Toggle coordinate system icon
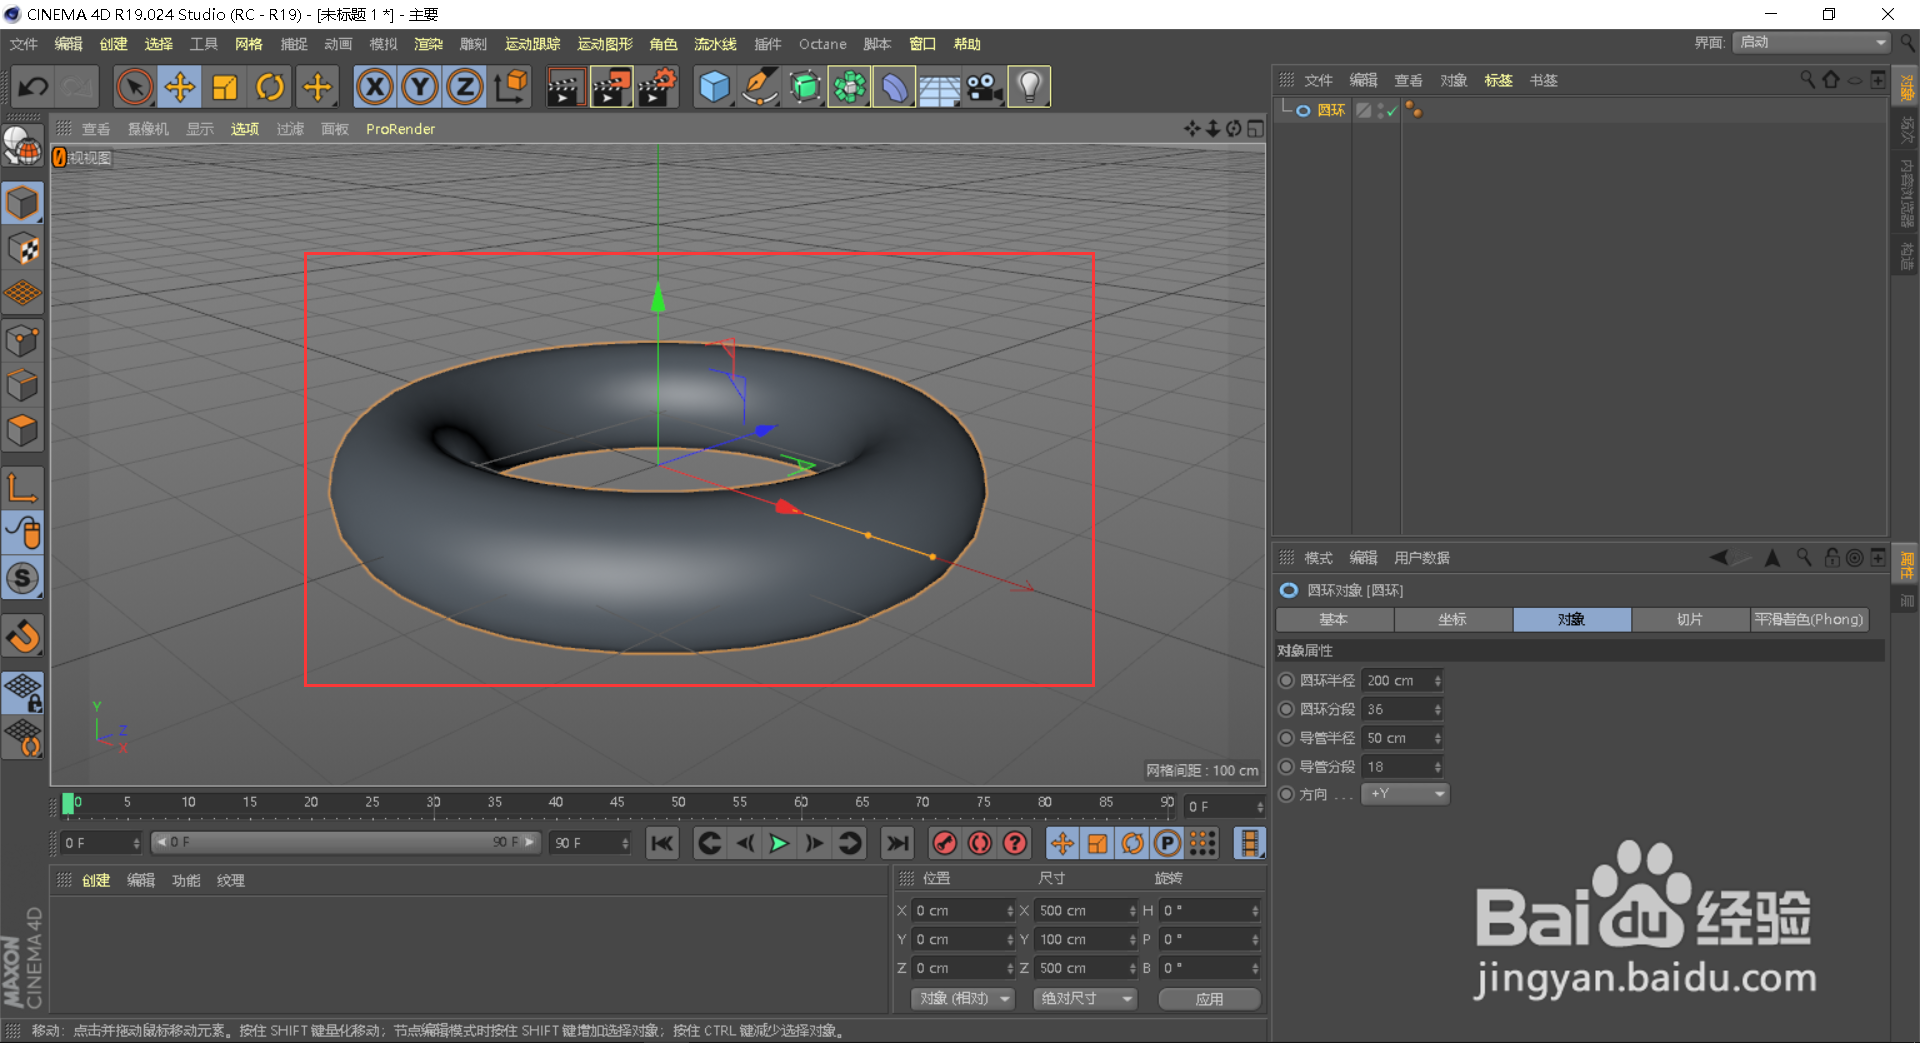1920x1043 pixels. [x=511, y=87]
